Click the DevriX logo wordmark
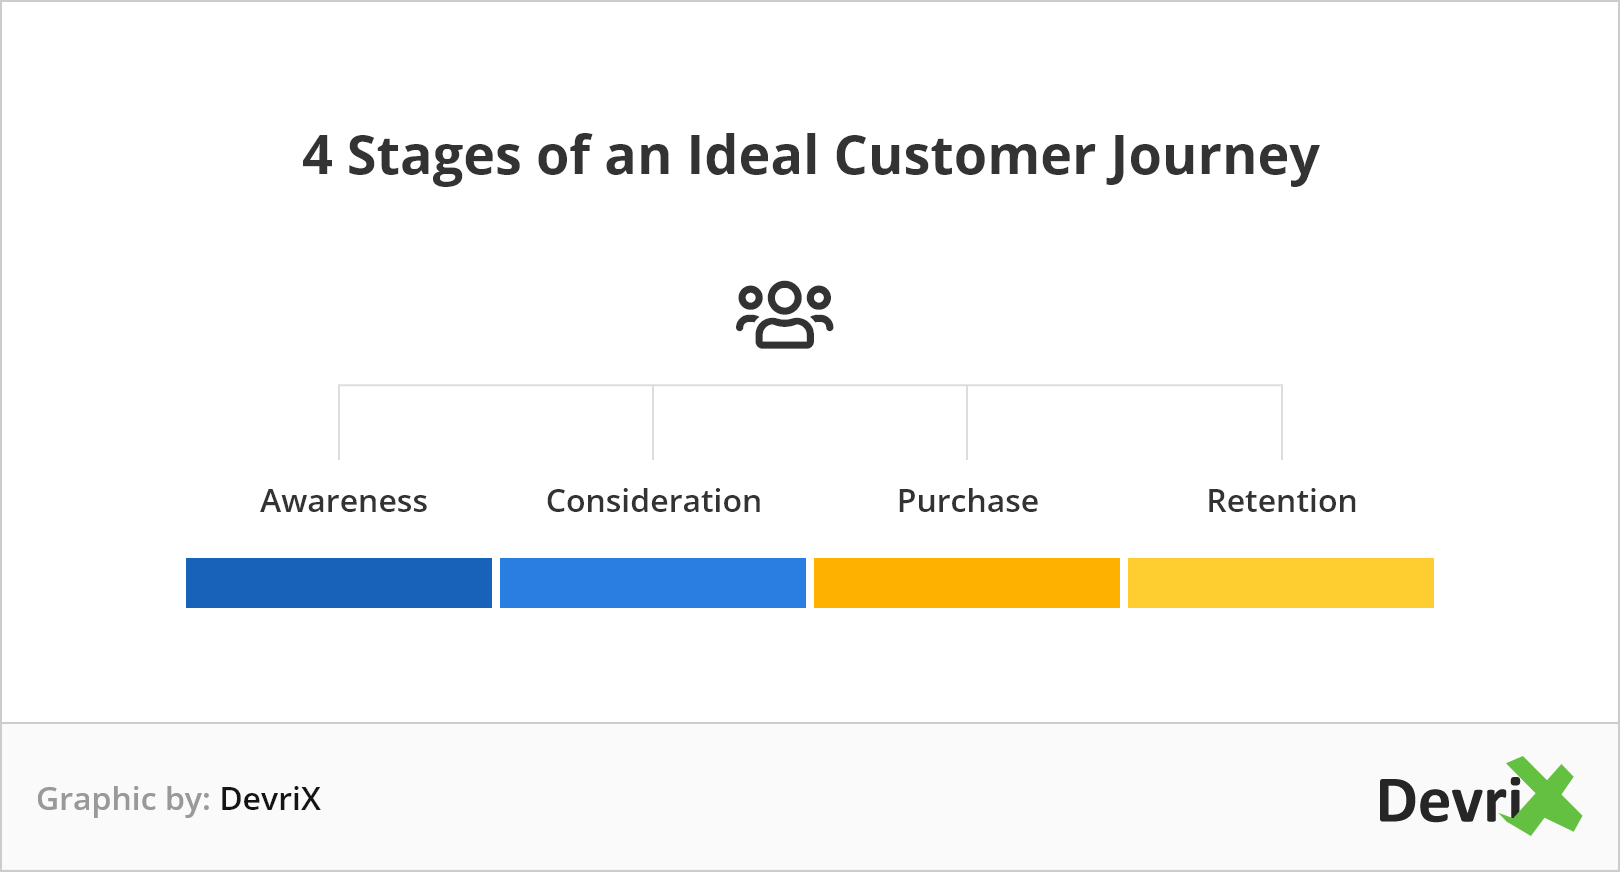 tap(1480, 797)
